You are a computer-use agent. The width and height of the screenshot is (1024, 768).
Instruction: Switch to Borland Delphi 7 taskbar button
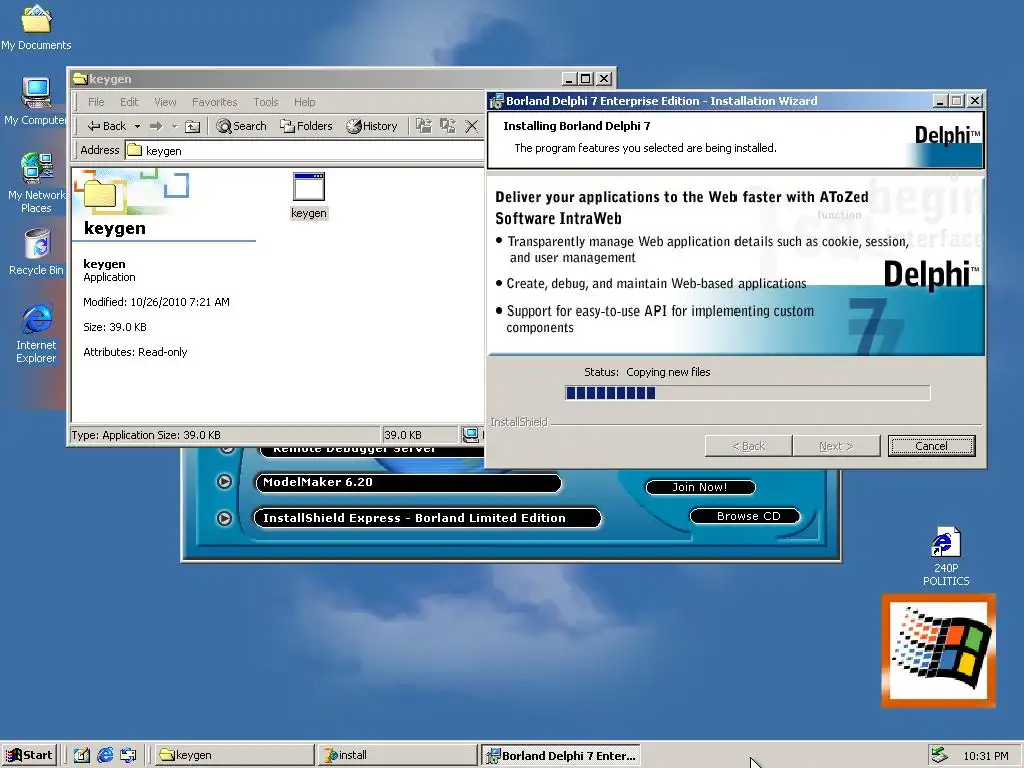pos(561,755)
